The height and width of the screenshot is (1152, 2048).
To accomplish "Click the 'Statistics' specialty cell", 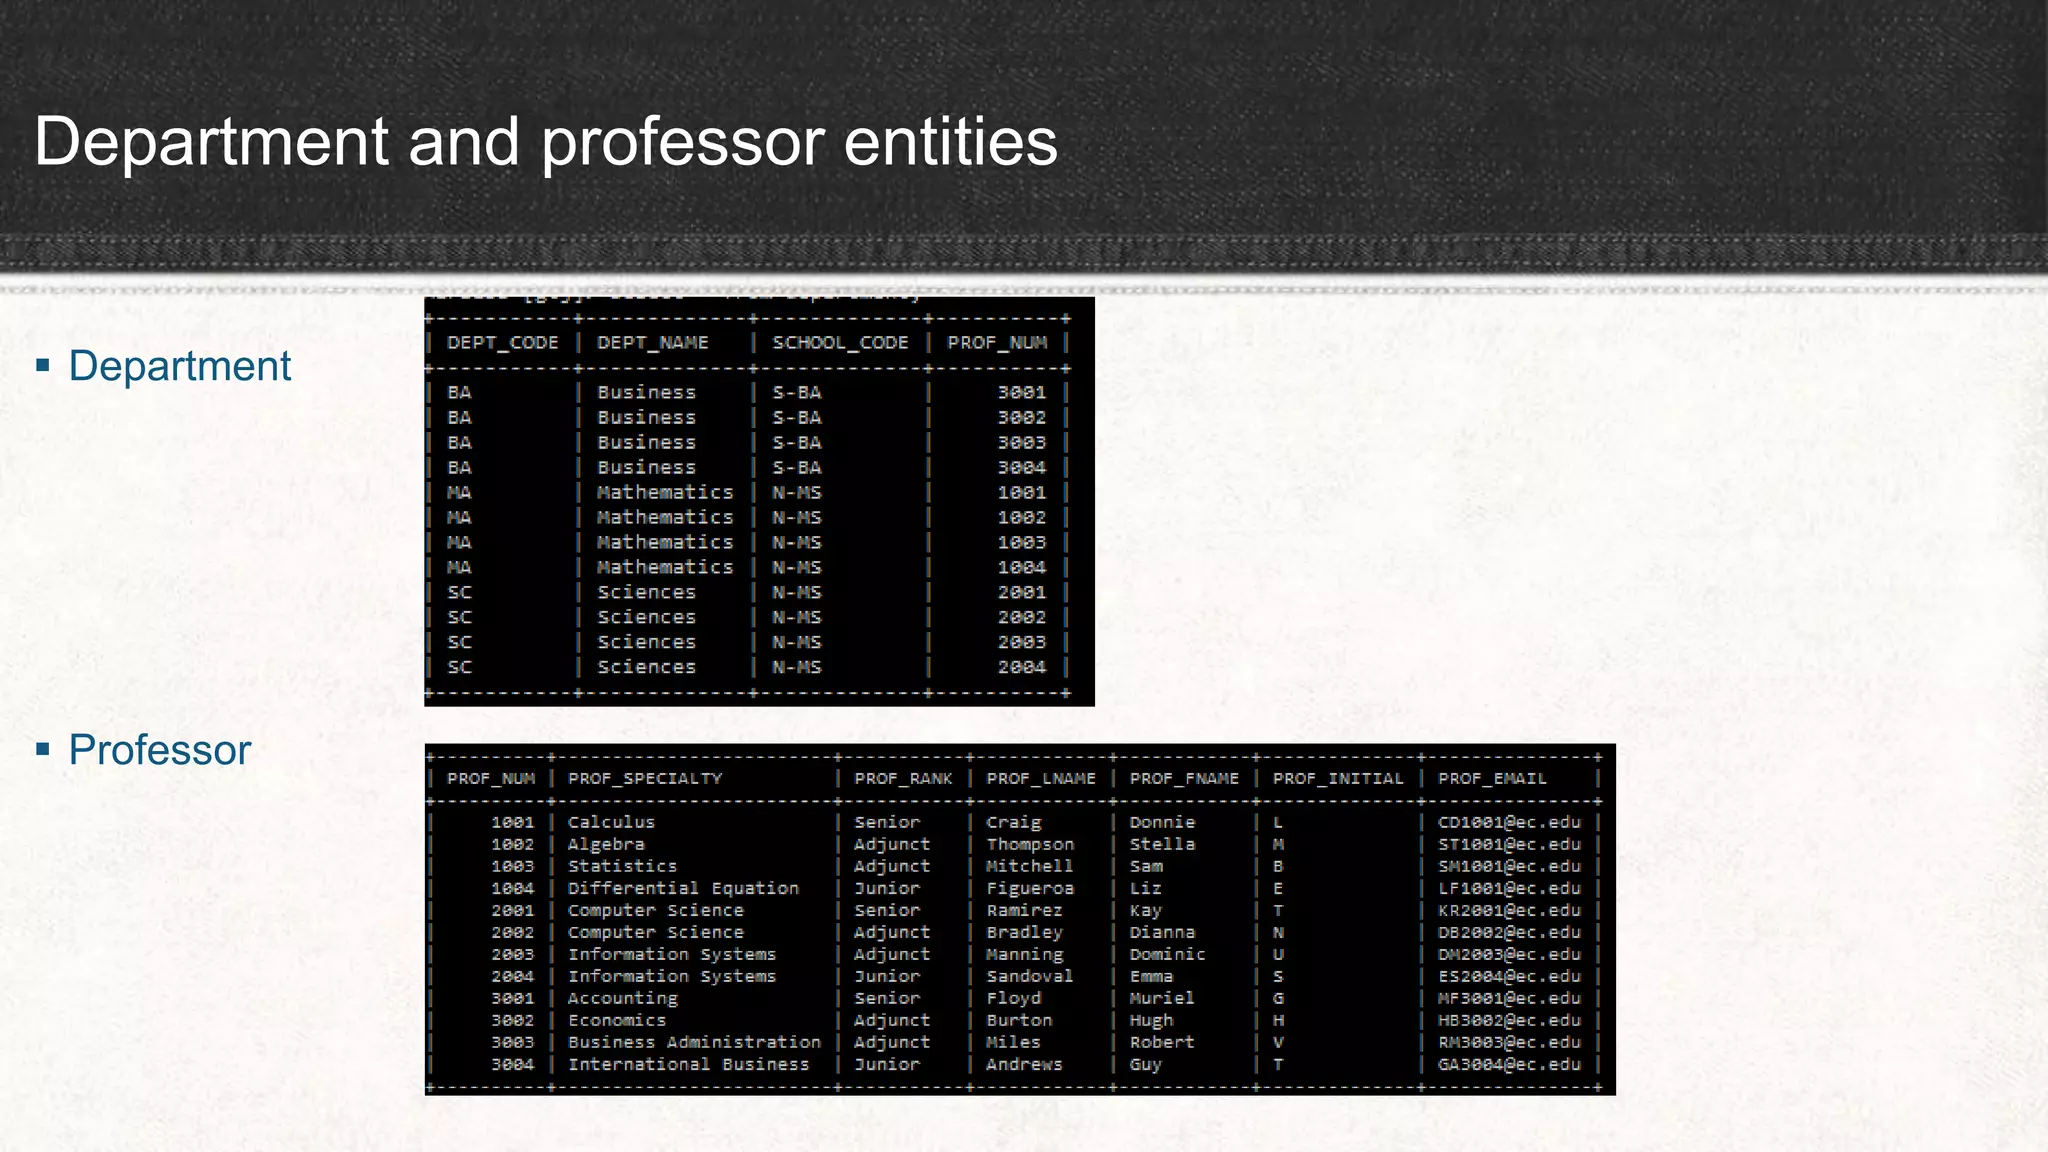I will 622,866.
